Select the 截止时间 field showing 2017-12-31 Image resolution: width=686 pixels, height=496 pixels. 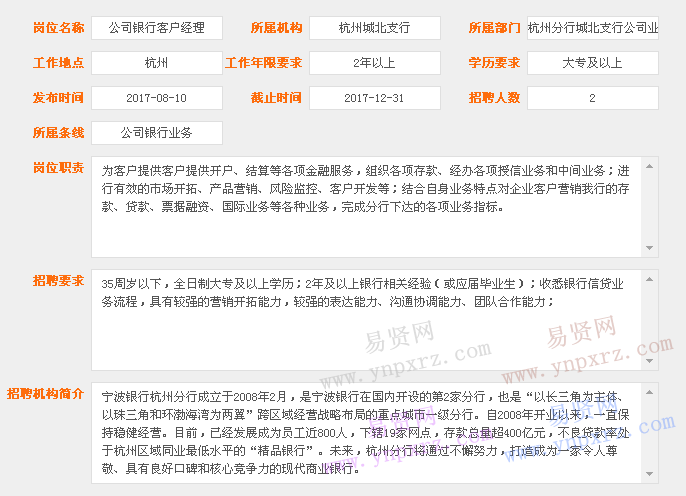374,98
